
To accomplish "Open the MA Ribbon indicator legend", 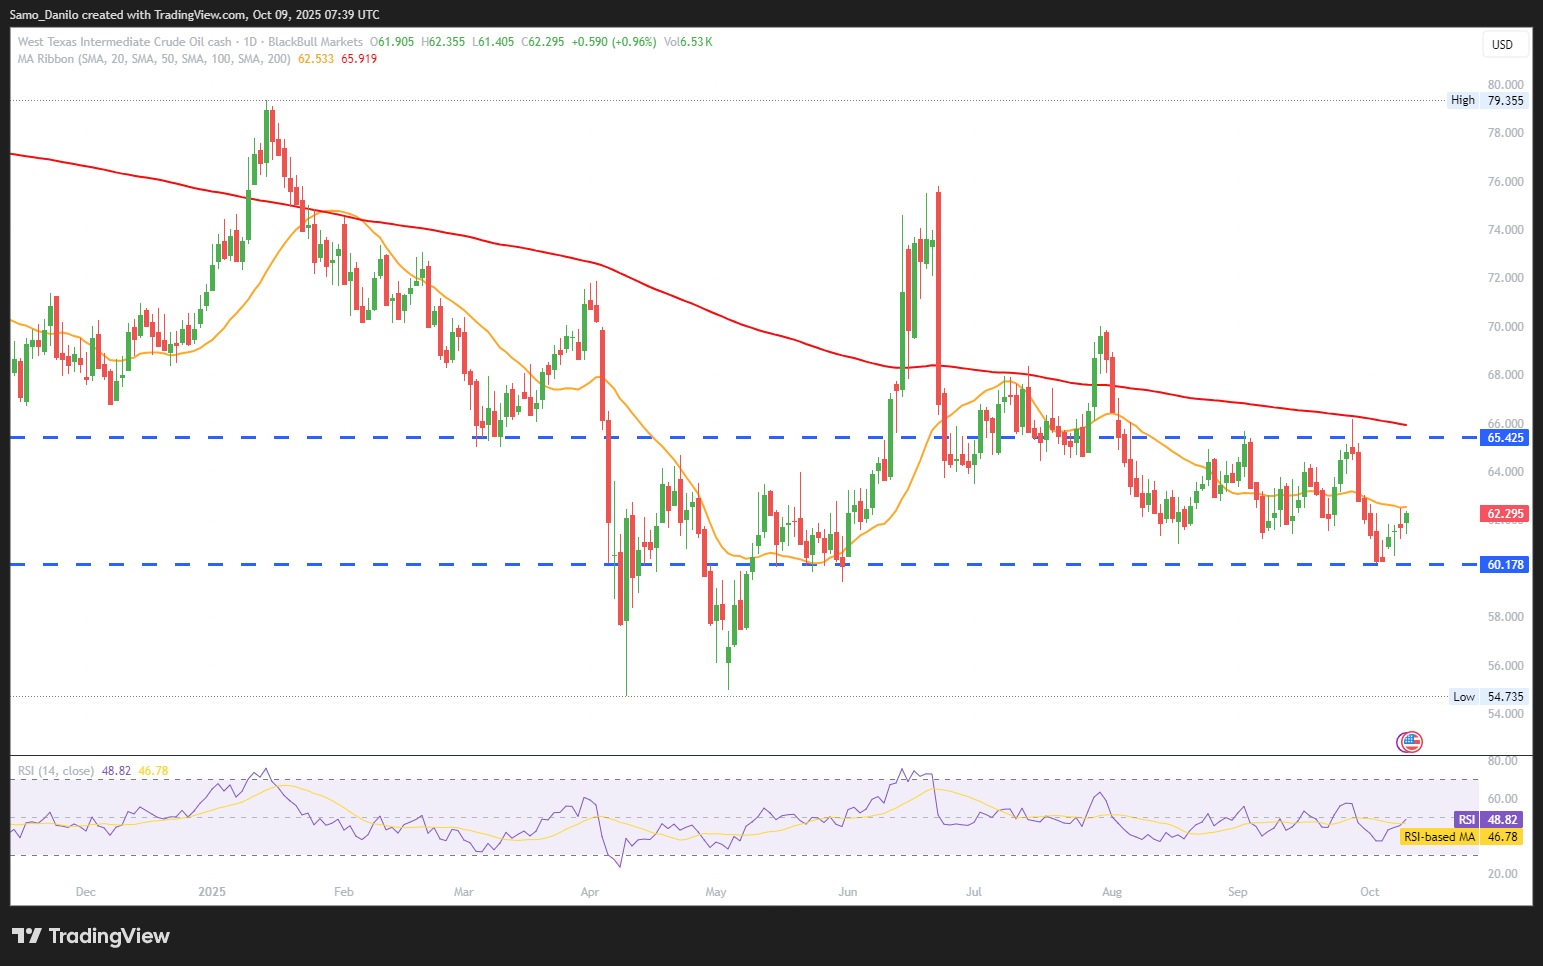I will pyautogui.click(x=154, y=59).
